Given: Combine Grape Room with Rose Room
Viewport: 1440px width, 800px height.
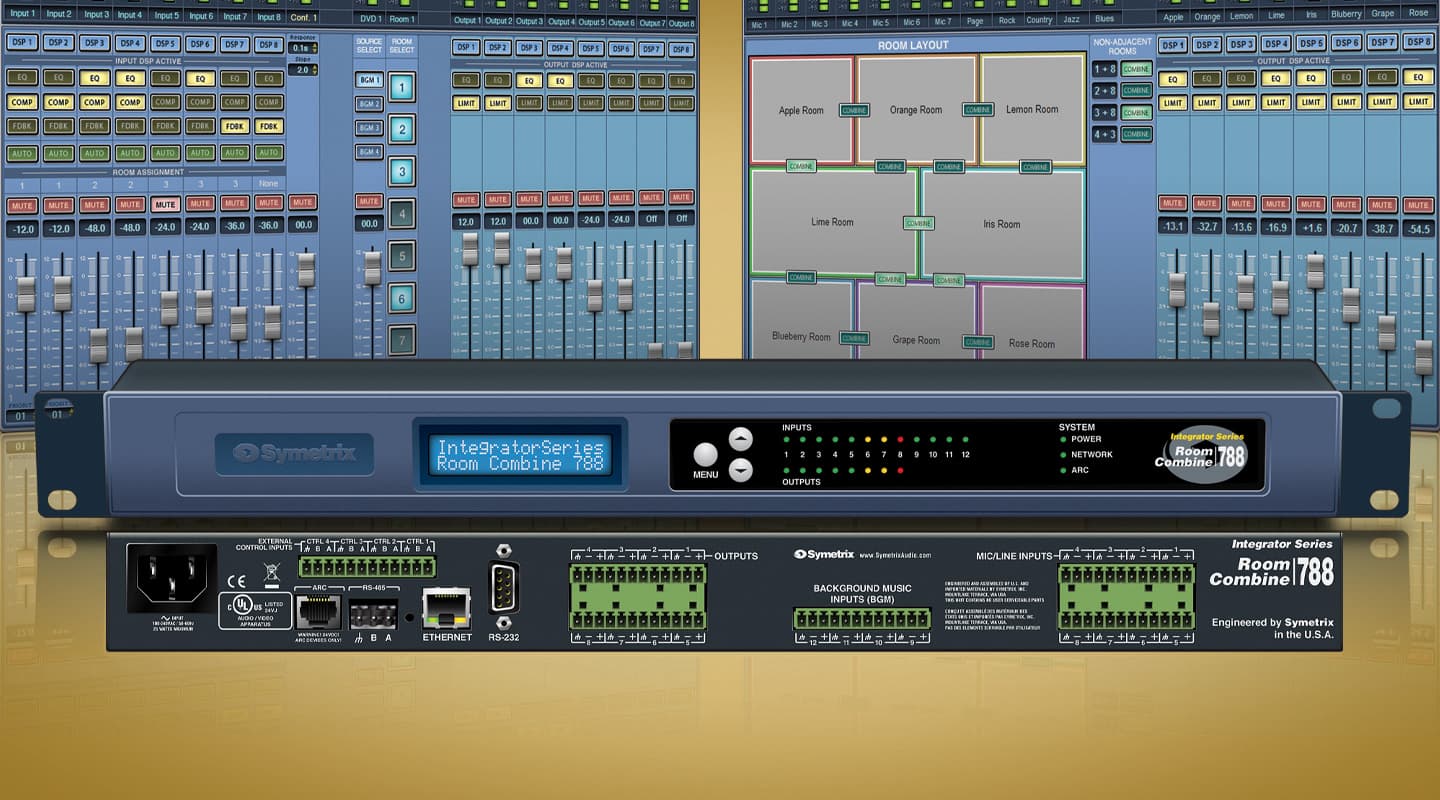Looking at the screenshot, I should tap(977, 342).
